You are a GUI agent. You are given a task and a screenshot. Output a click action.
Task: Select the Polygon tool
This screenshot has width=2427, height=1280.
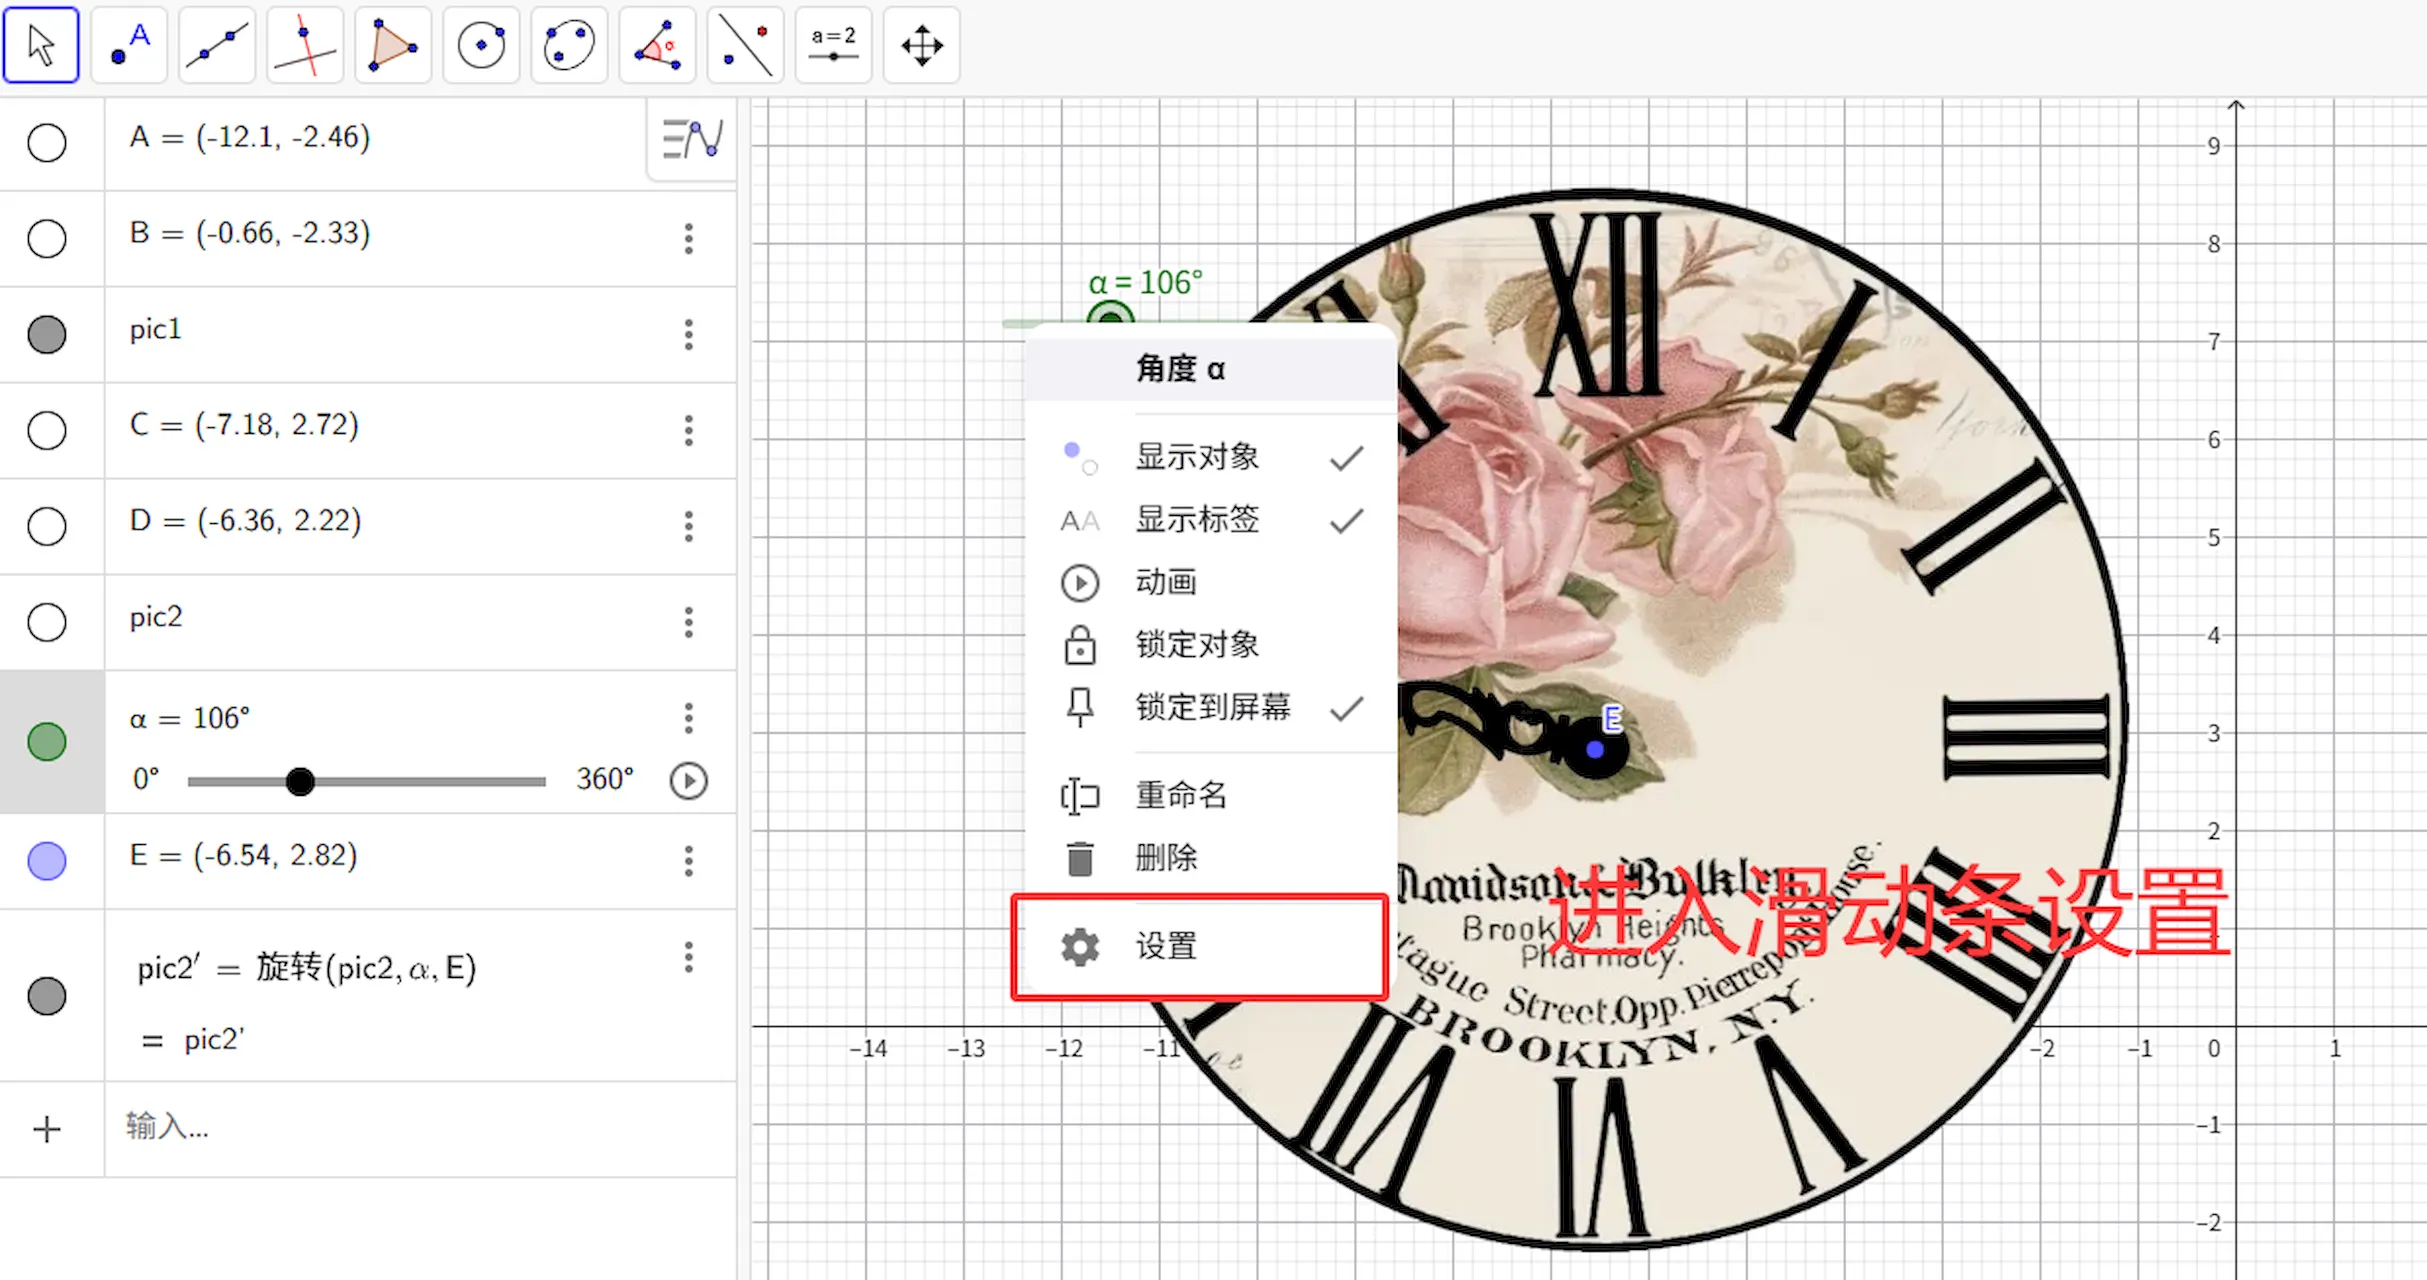point(393,46)
